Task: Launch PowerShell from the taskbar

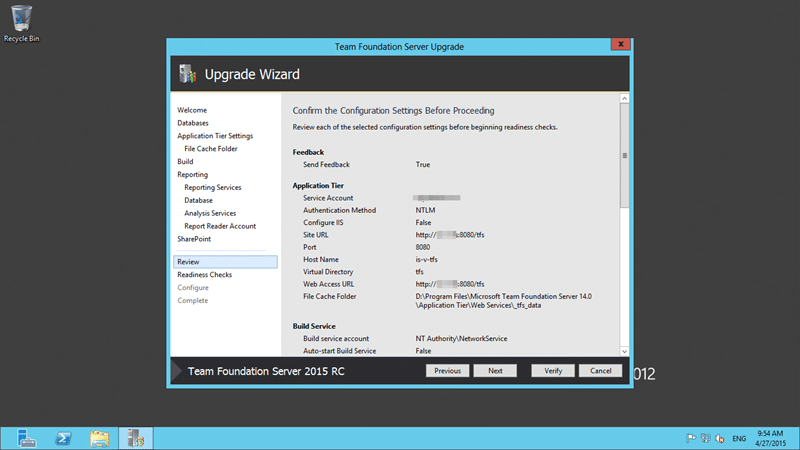Action: click(63, 438)
